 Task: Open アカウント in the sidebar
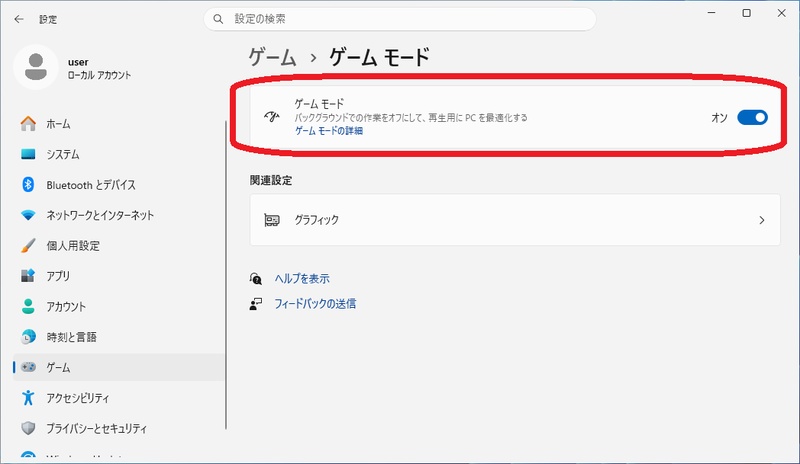[x=119, y=306]
